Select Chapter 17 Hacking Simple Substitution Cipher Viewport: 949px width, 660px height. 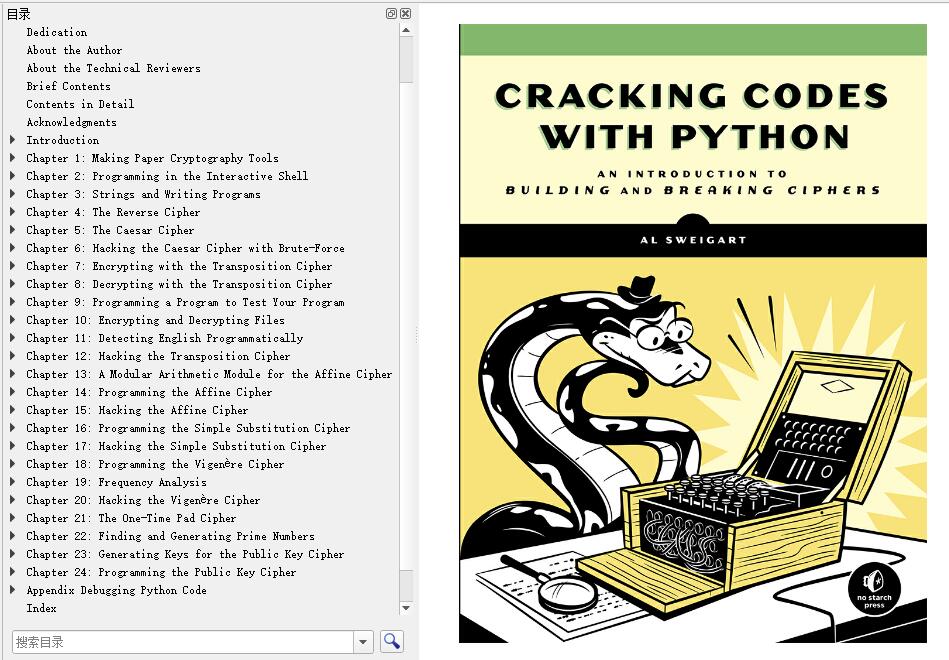(x=176, y=446)
